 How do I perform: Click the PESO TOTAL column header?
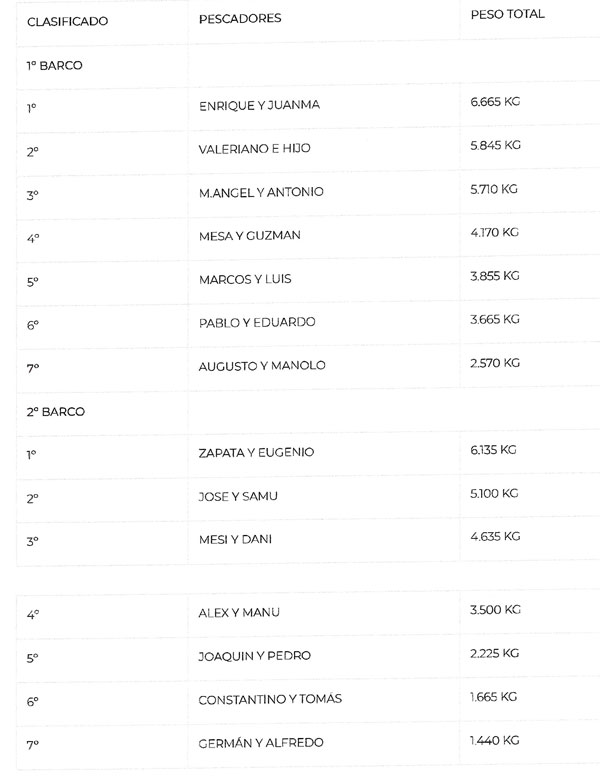[507, 15]
